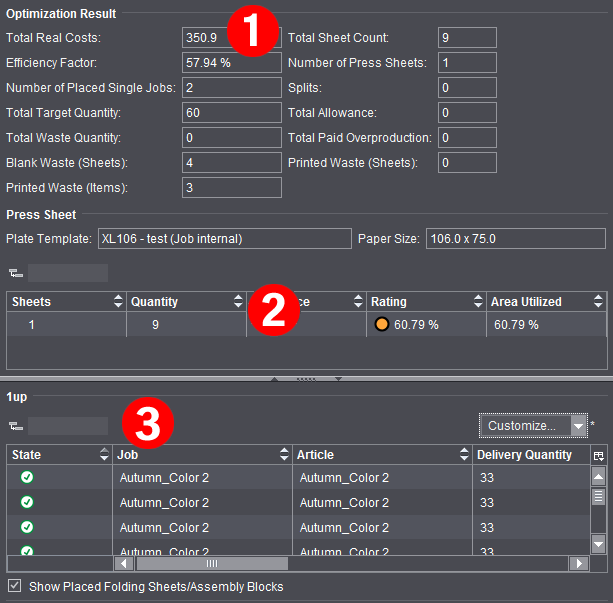
Task: Click the column chooser icon beside Delivery Quantity
Action: click(x=598, y=455)
